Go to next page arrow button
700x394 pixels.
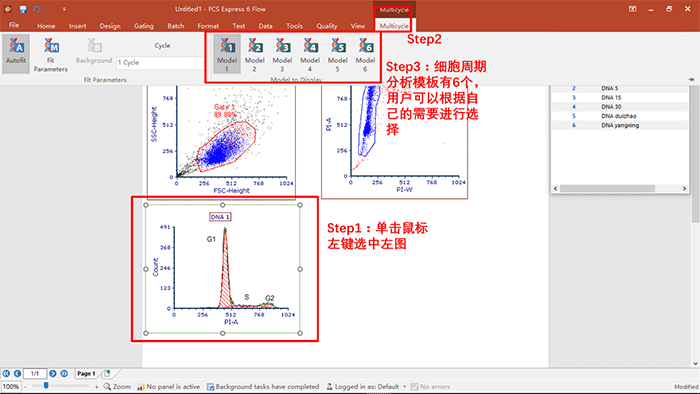(x=53, y=373)
